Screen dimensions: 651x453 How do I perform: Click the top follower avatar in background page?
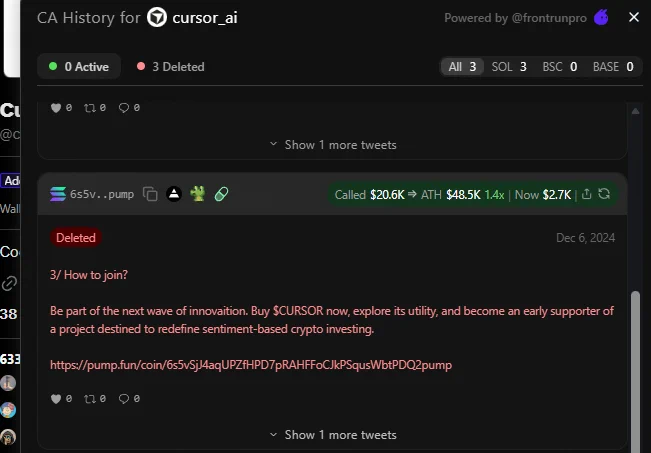coord(8,383)
